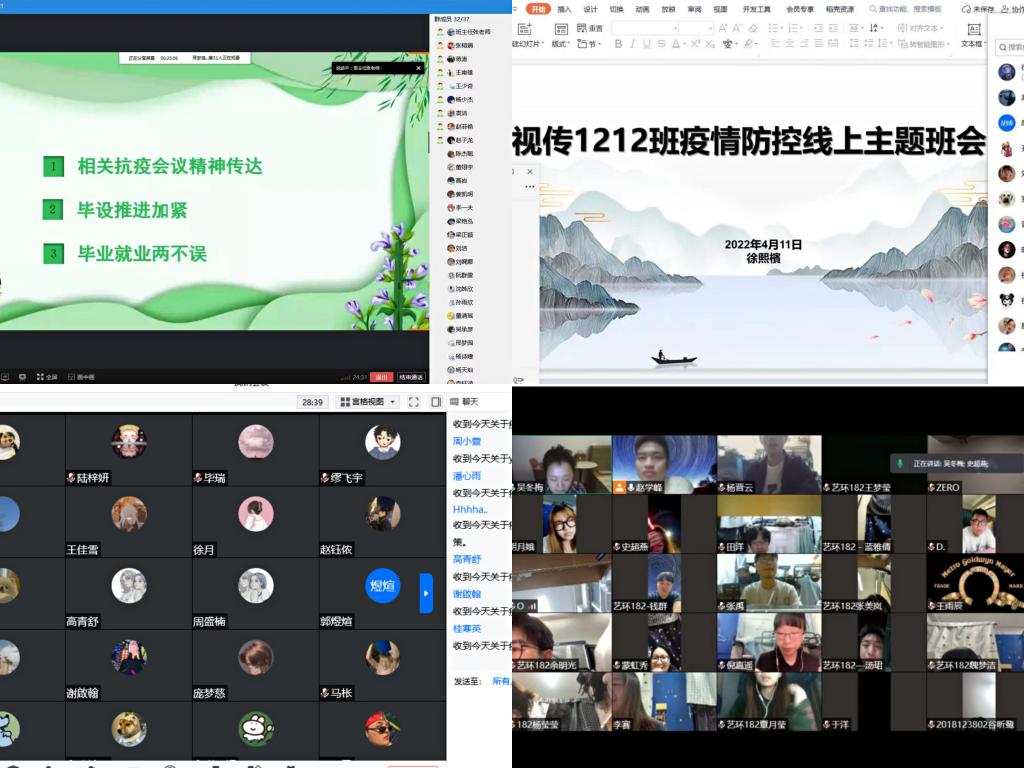The image size is (1024, 768).
Task: Select the 开始 ribbon tab
Action: tap(539, 9)
